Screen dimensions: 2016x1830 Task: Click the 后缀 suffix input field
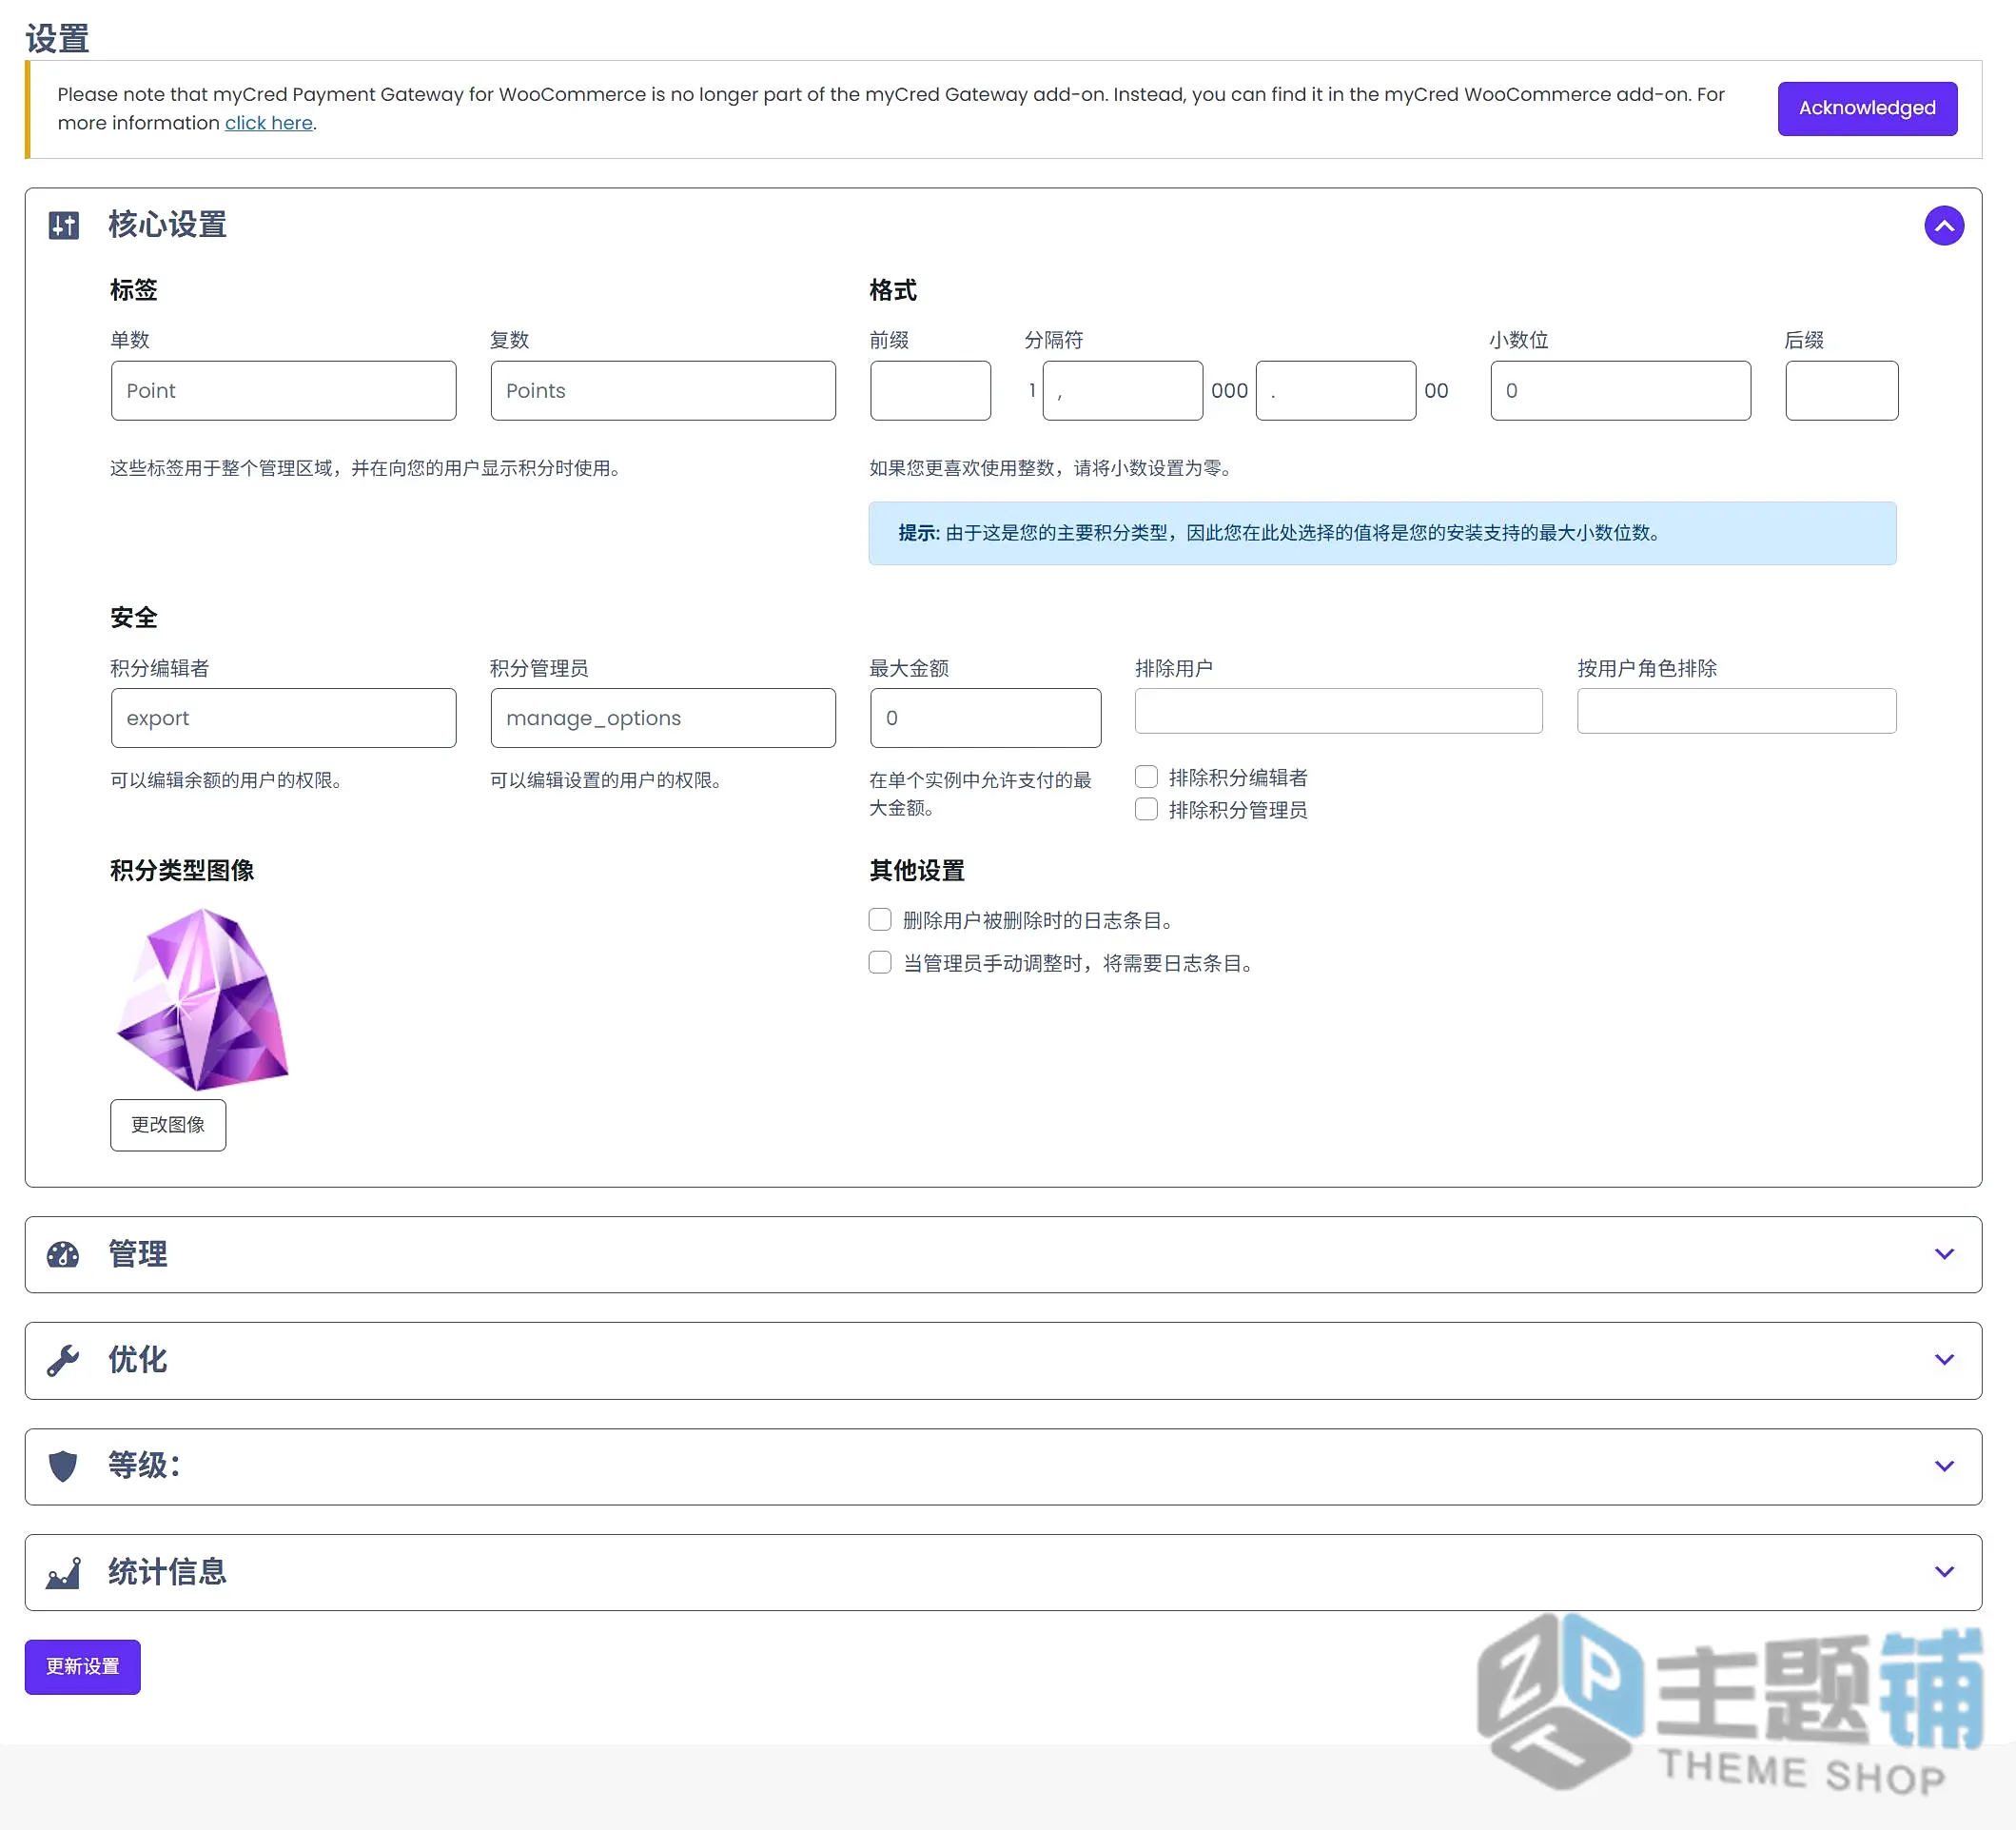(1841, 391)
